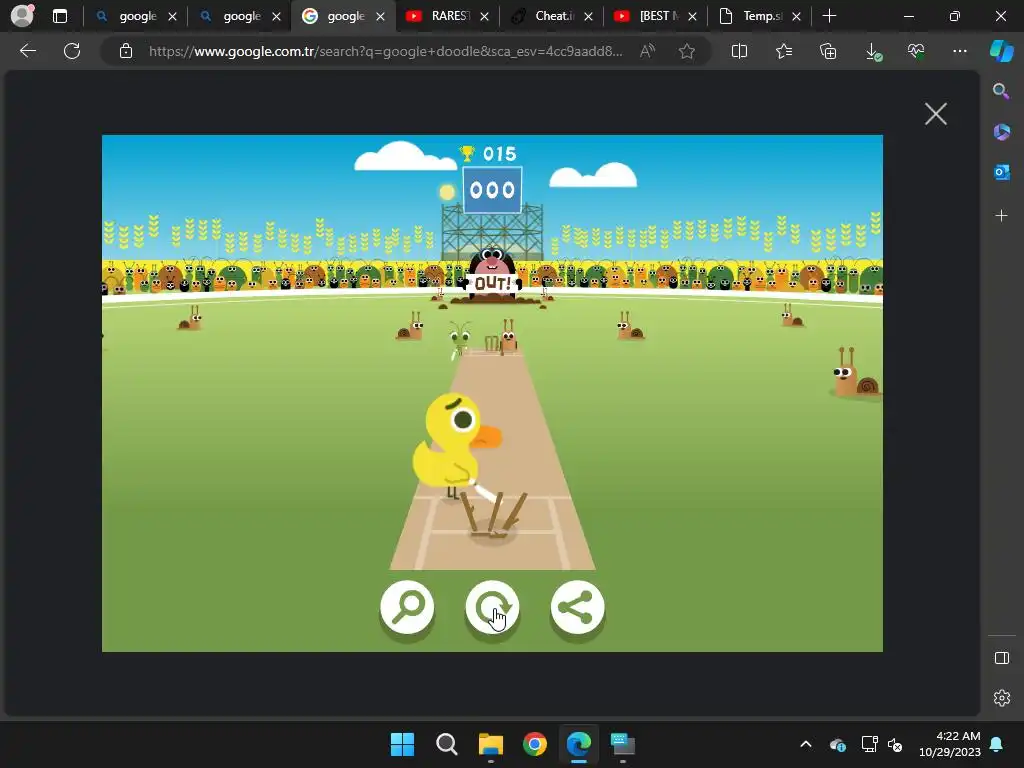The height and width of the screenshot is (768, 1024).
Task: Close the RAREST tab
Action: [485, 16]
